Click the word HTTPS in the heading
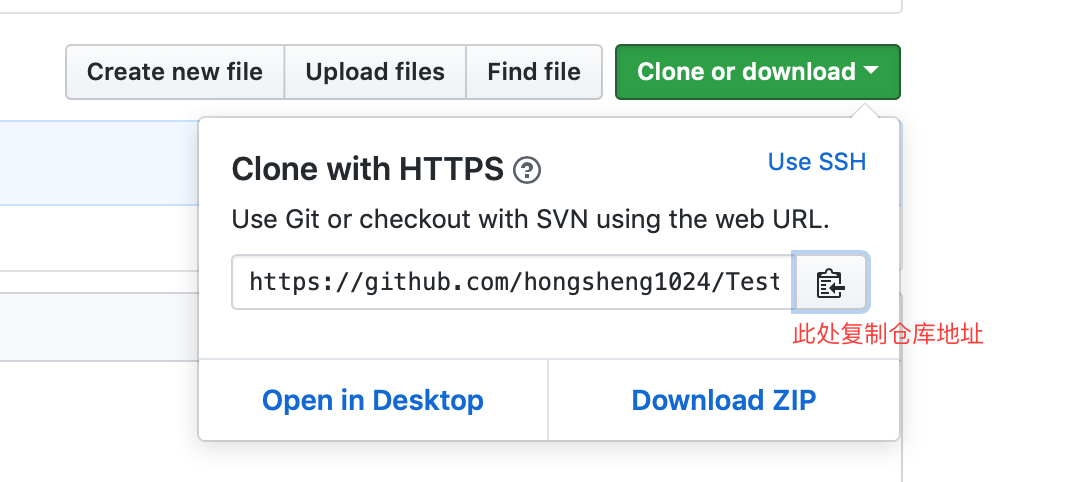This screenshot has width=1076, height=482. [x=452, y=169]
